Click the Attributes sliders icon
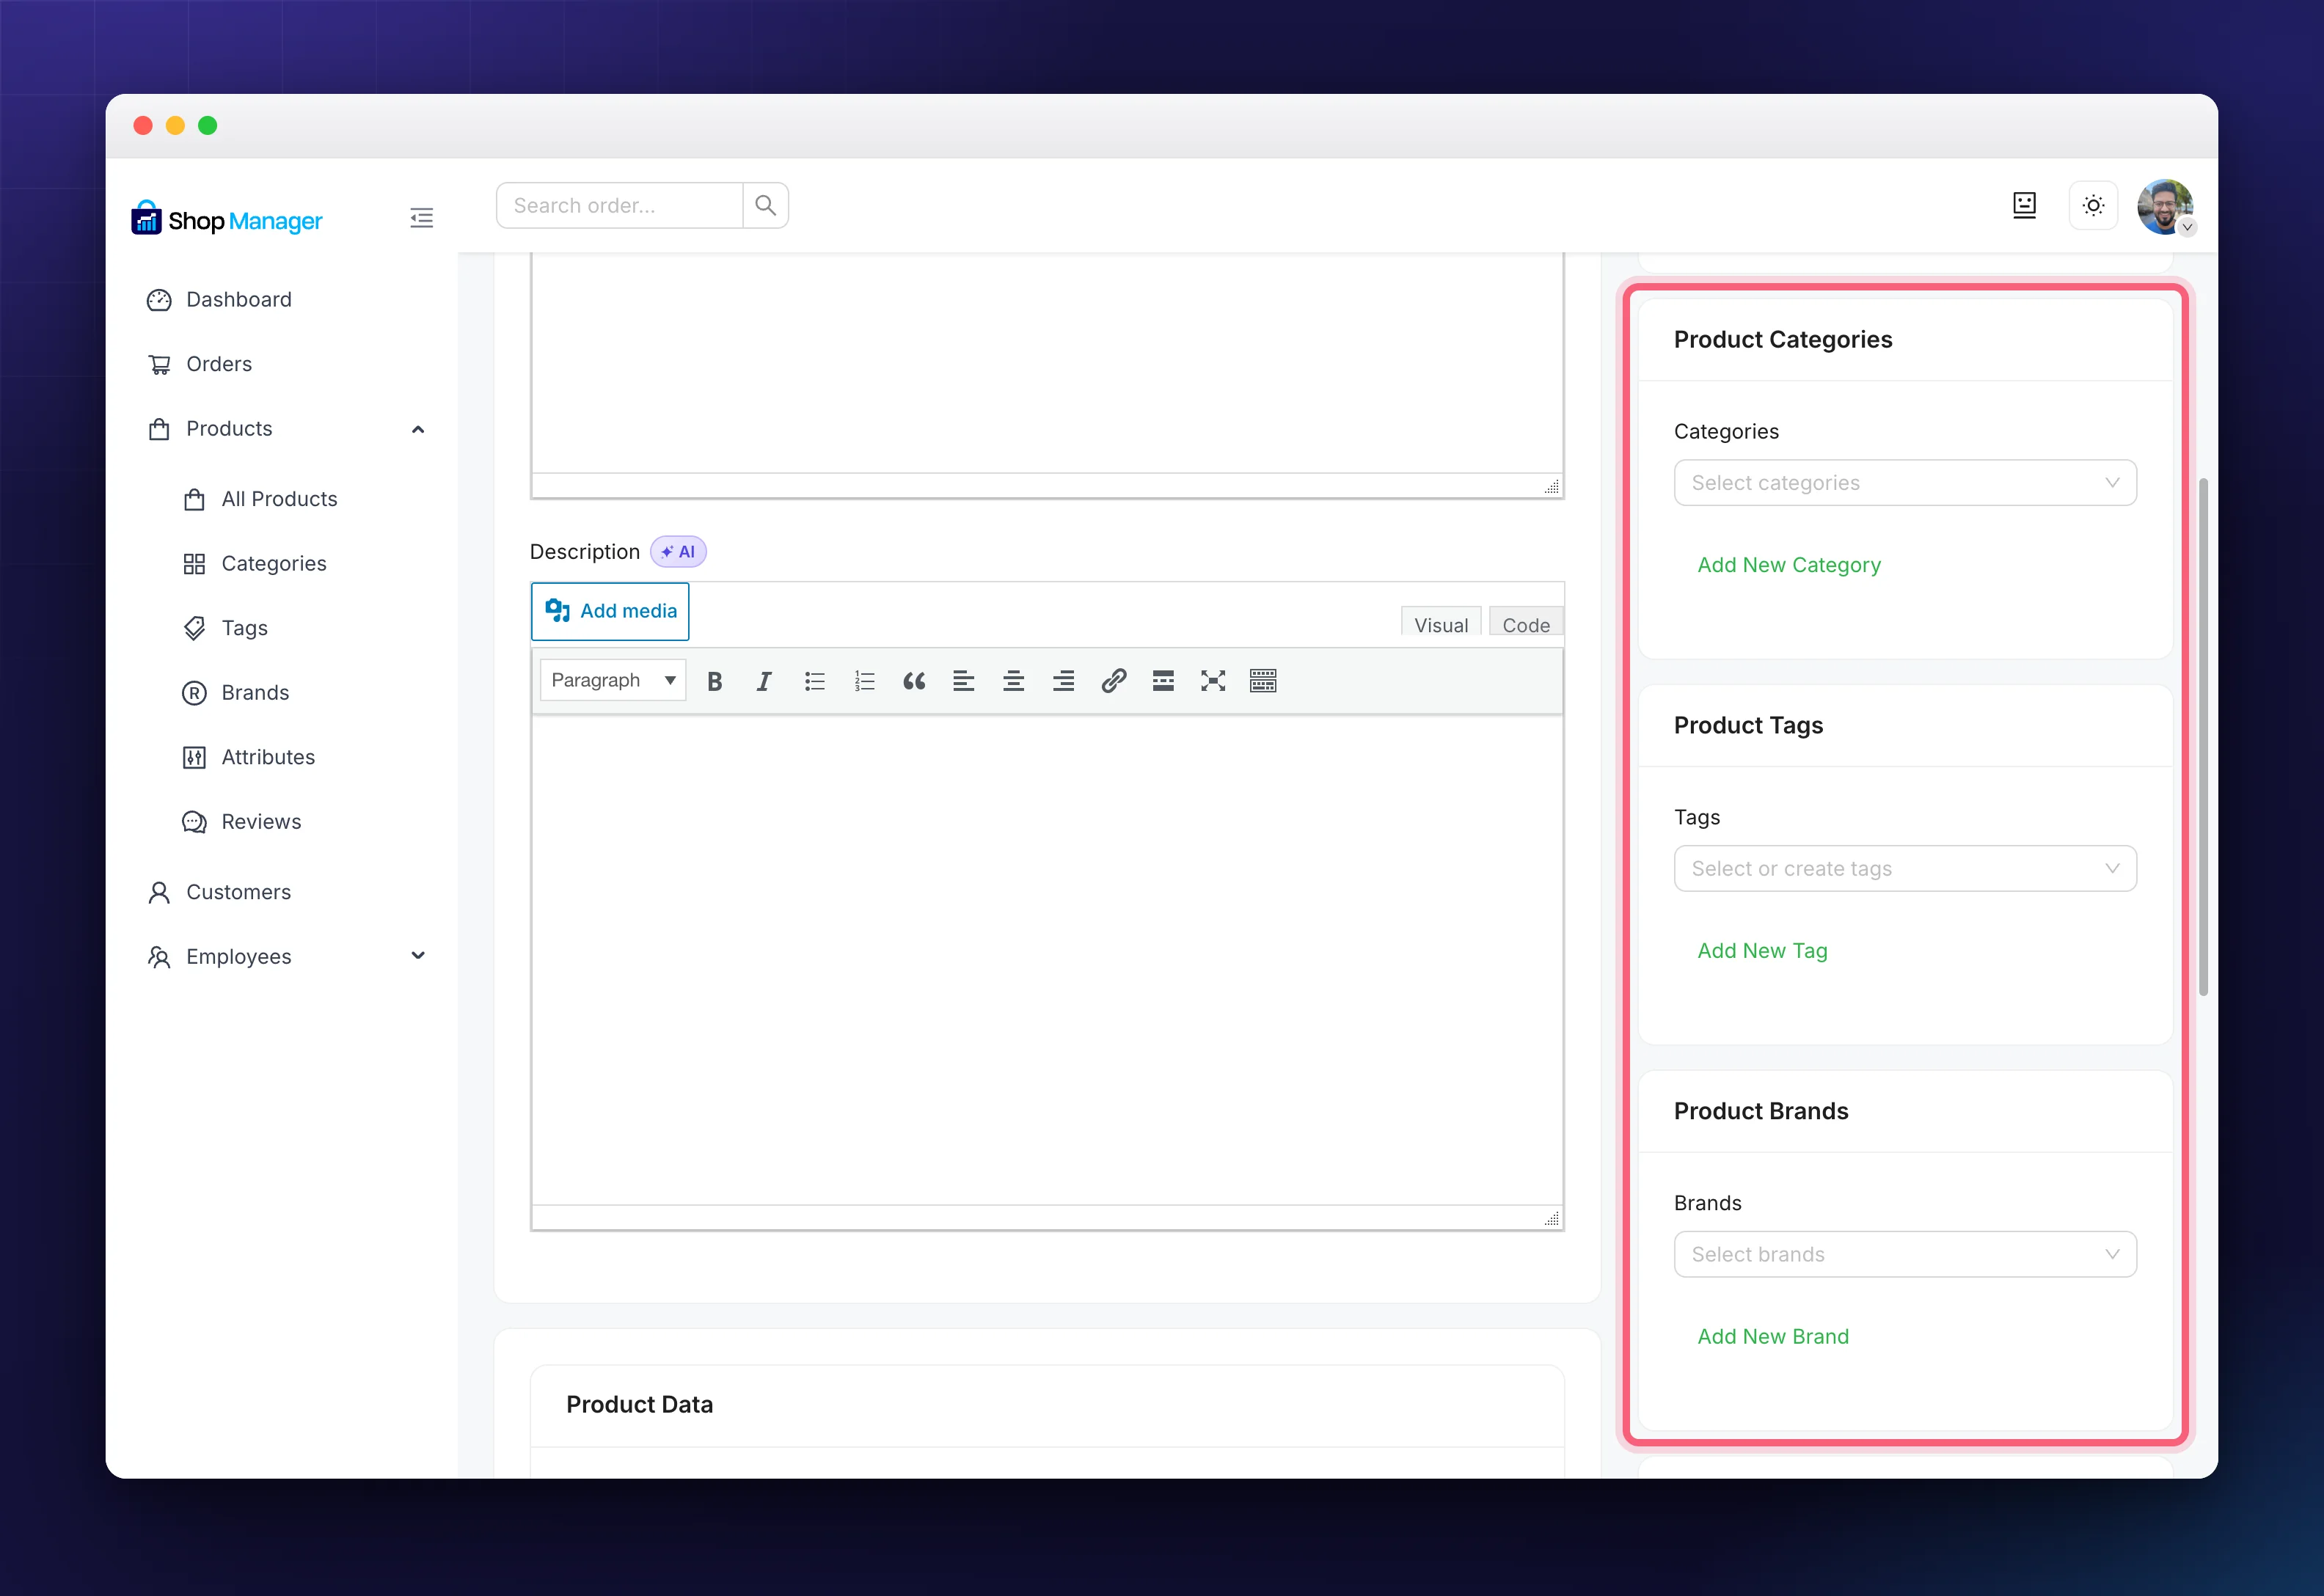Viewport: 2324px width, 1596px height. (x=194, y=757)
